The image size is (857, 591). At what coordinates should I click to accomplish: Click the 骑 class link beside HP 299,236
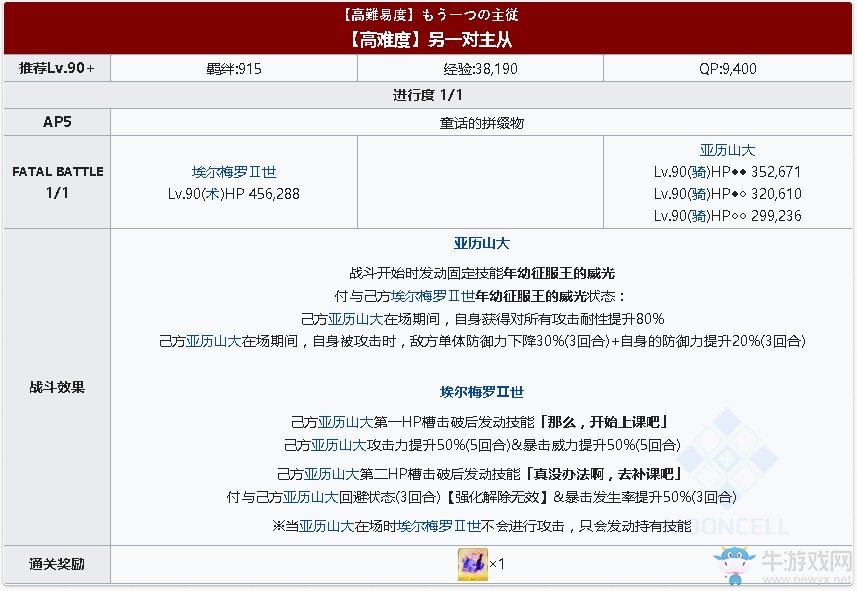699,216
